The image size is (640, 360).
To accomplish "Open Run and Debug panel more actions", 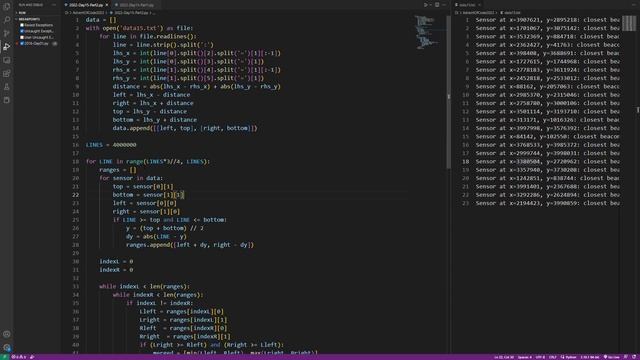I will [53, 5].
